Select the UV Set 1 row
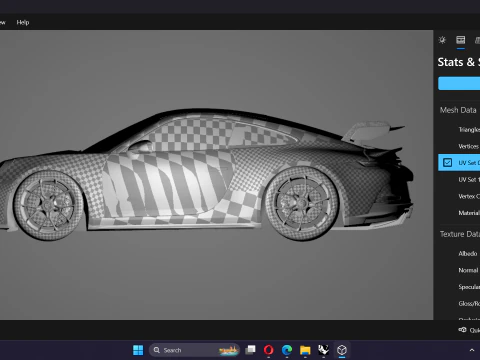This screenshot has width=480, height=360. [x=469, y=179]
